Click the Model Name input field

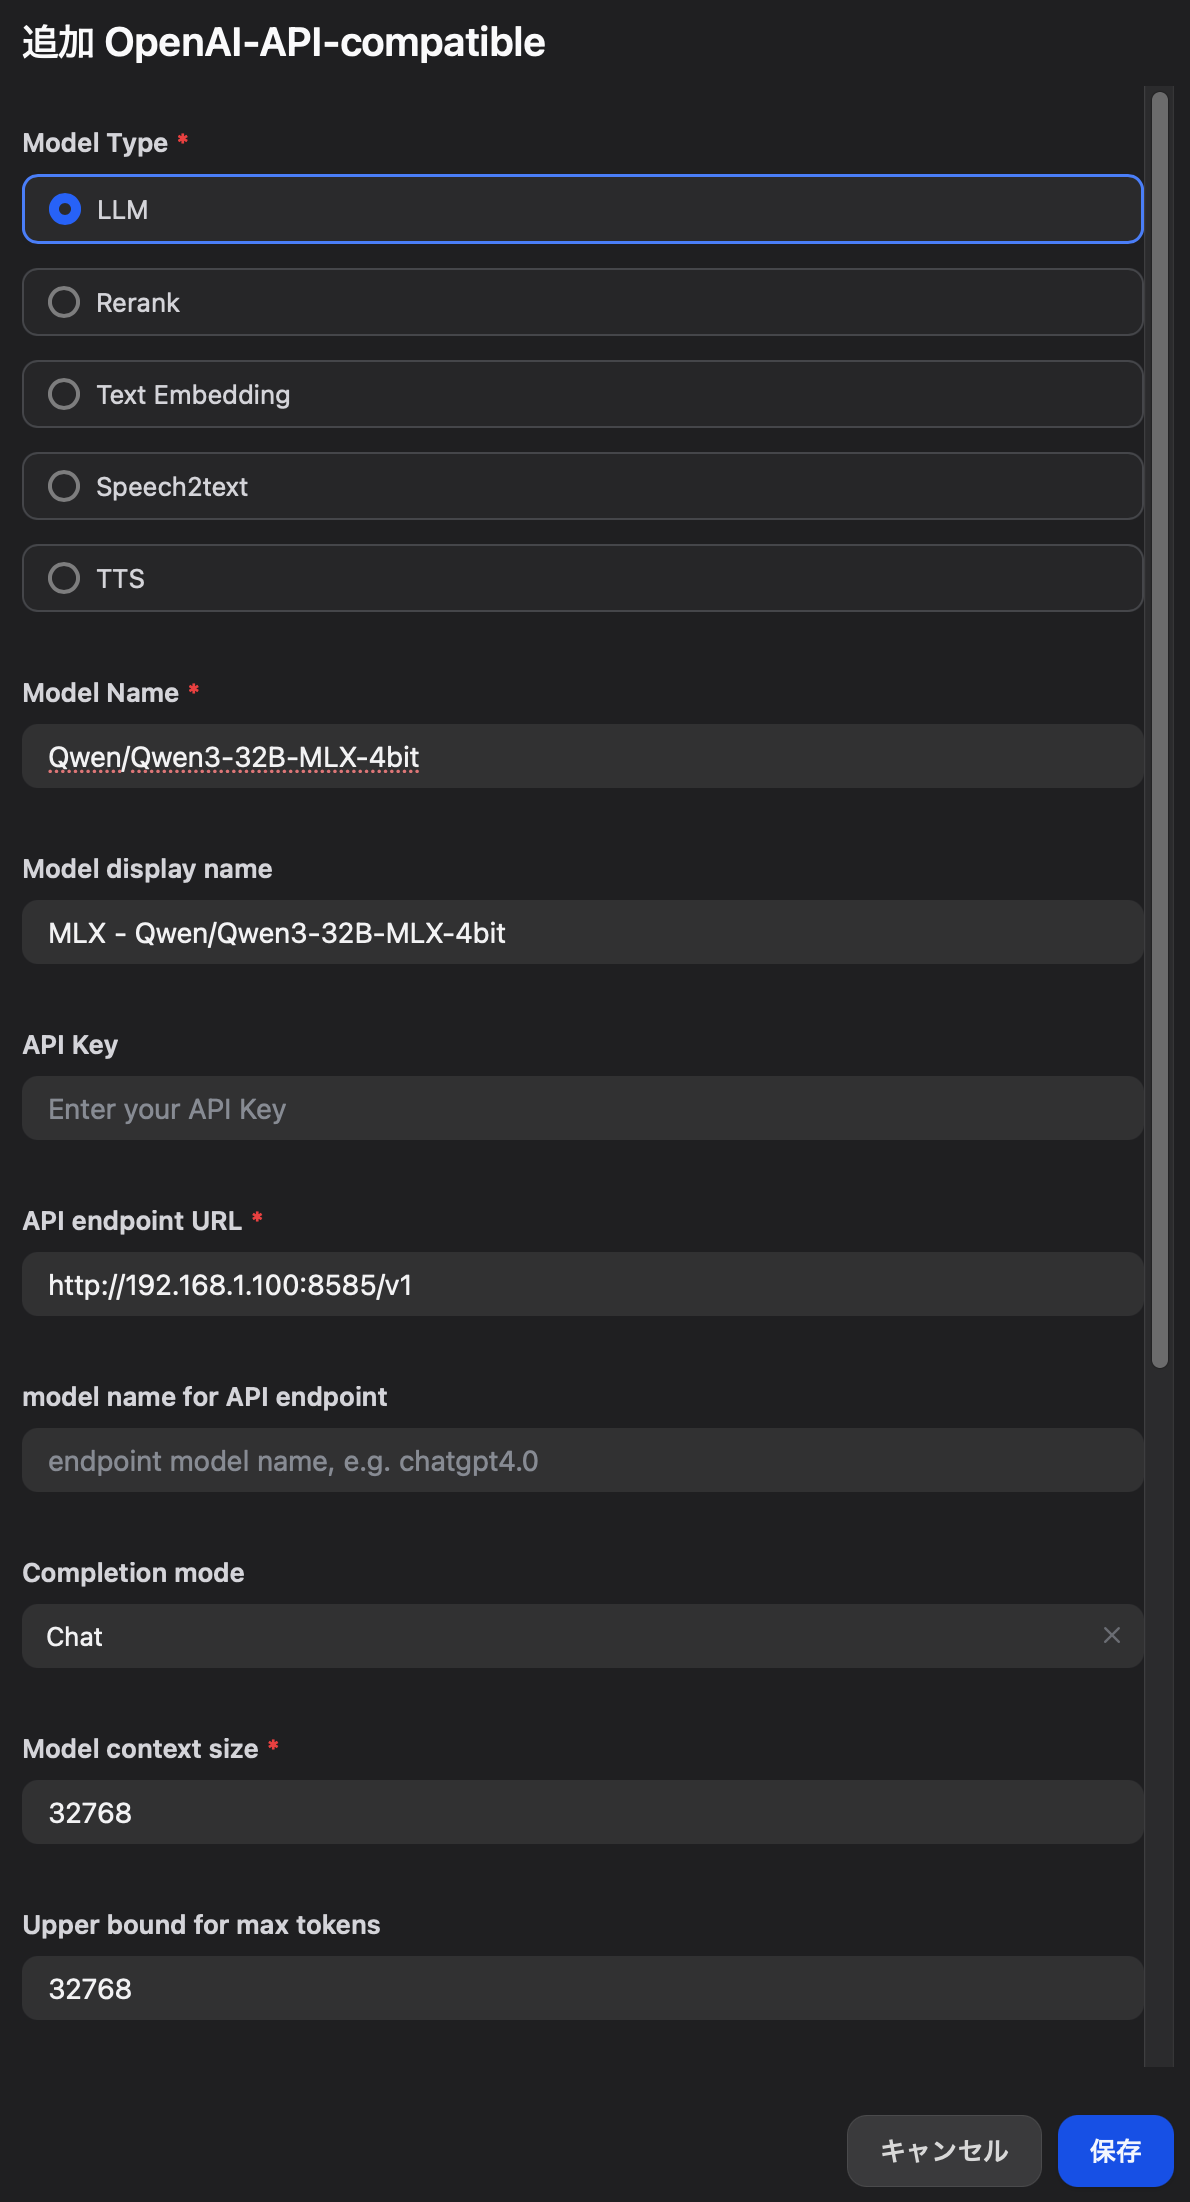582,757
